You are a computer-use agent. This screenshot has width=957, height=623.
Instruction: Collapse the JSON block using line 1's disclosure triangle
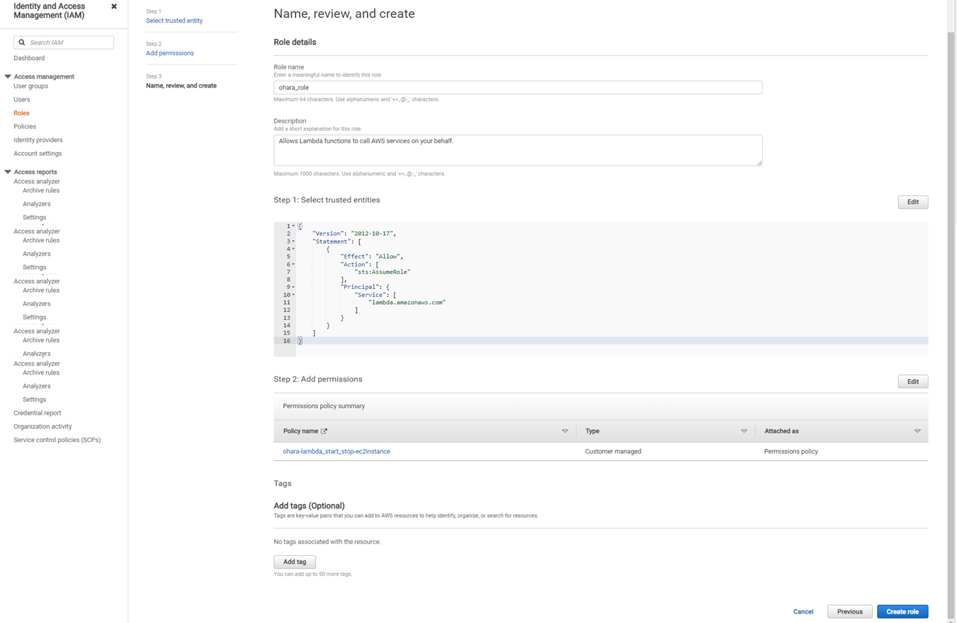pos(294,225)
